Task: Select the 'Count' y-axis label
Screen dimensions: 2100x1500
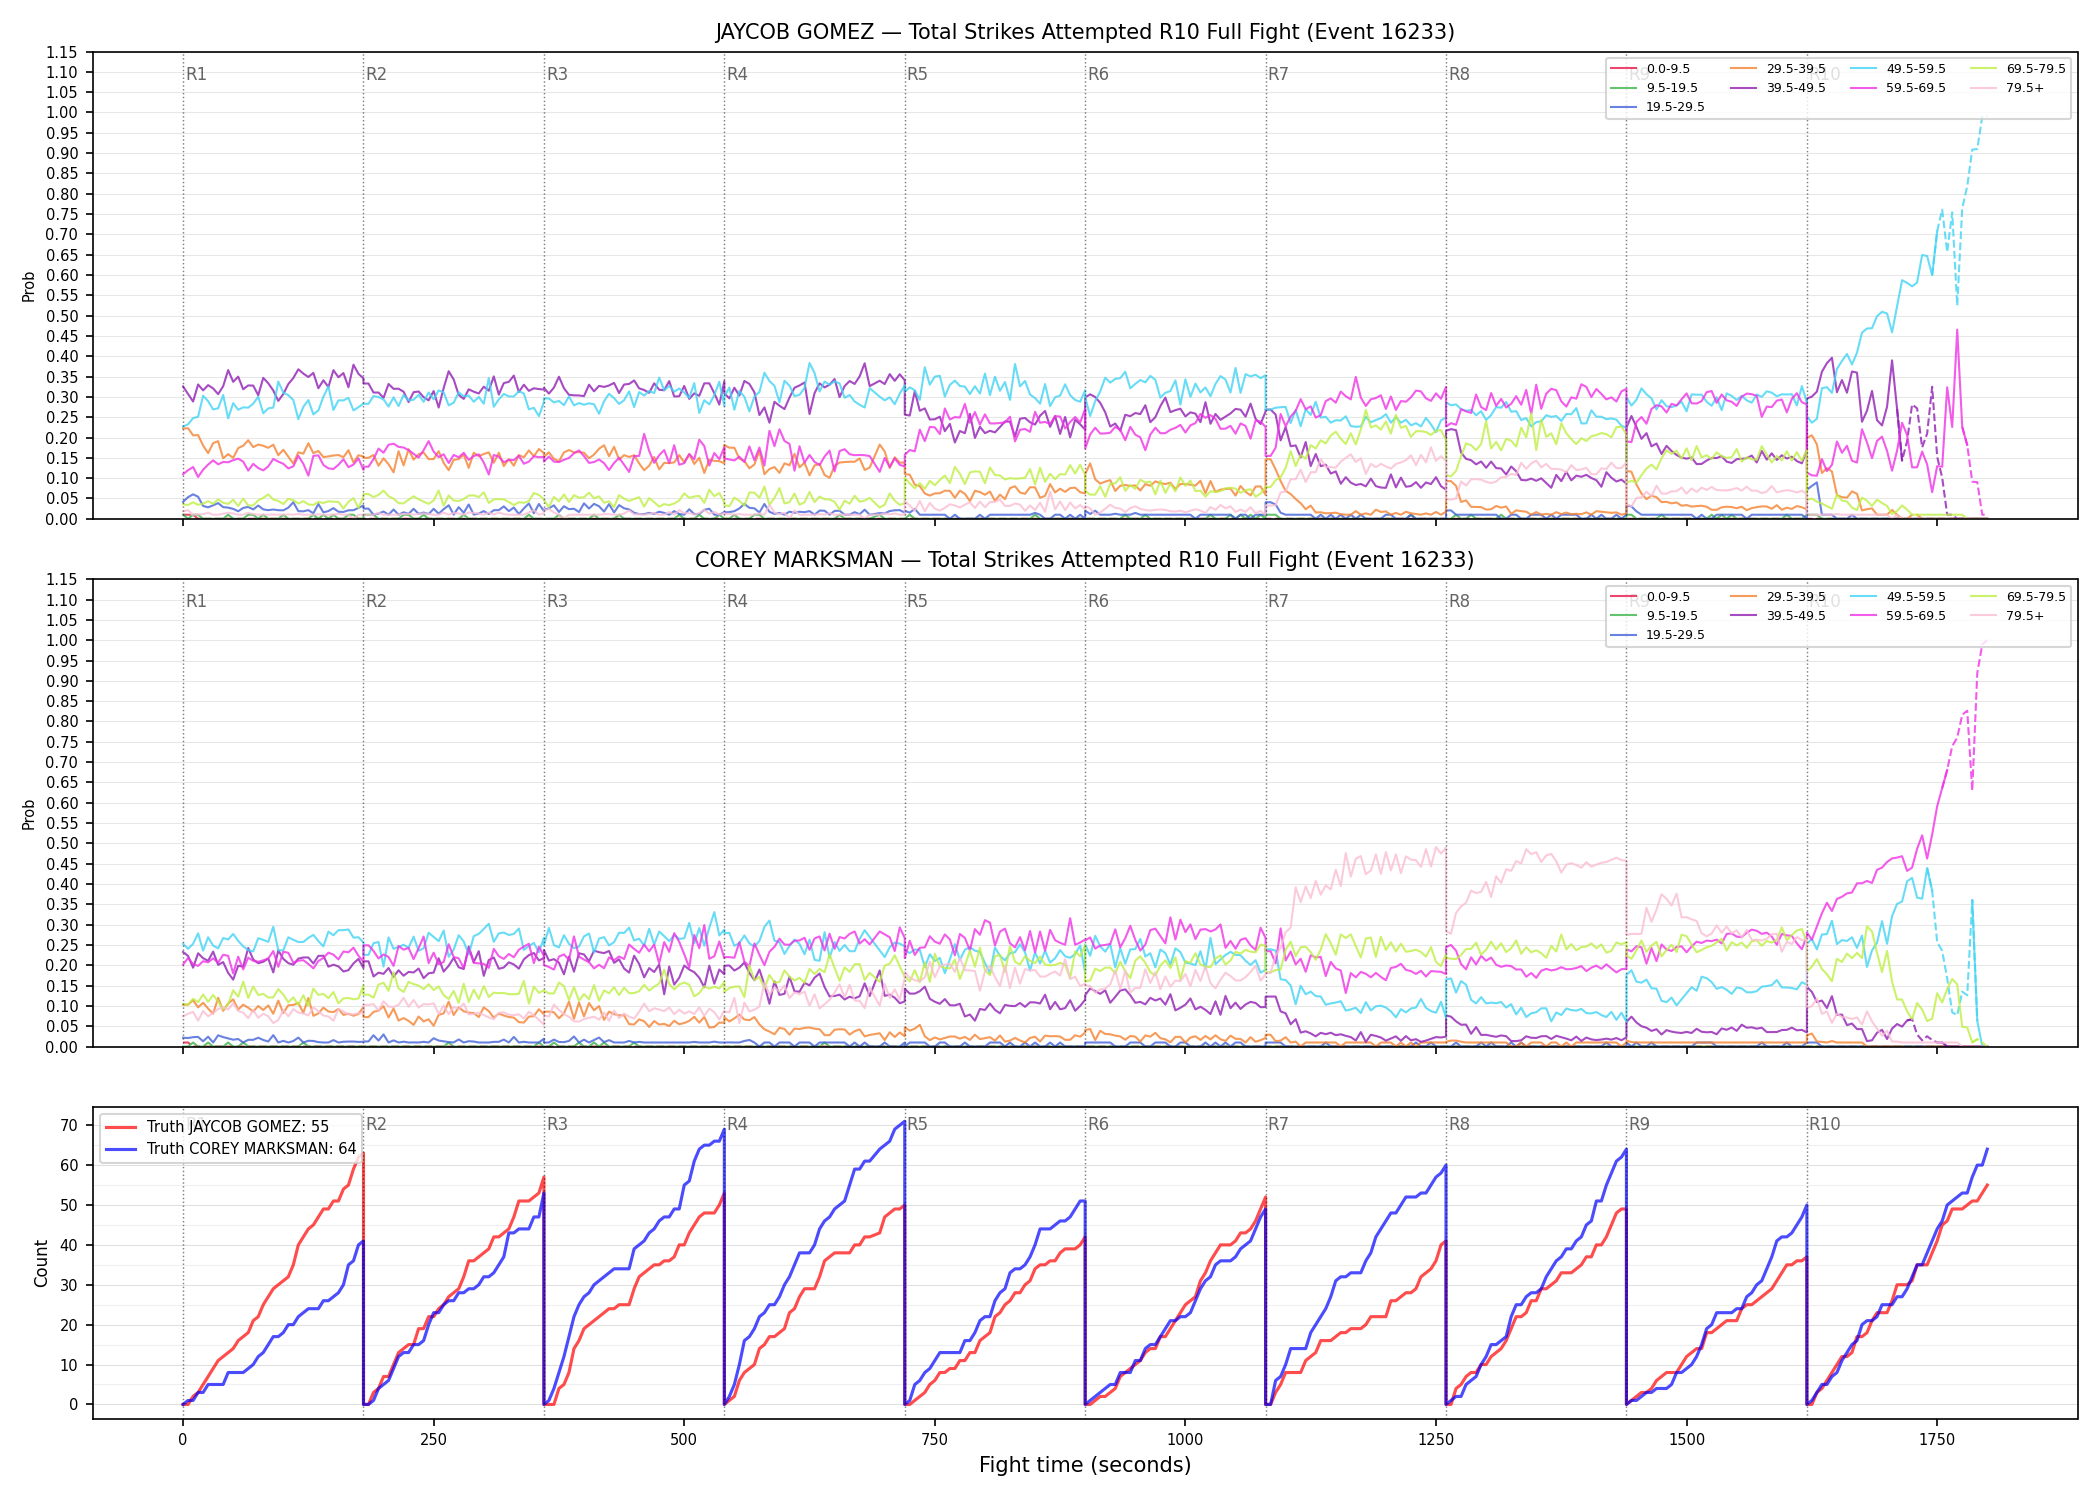Action: tap(41, 1263)
